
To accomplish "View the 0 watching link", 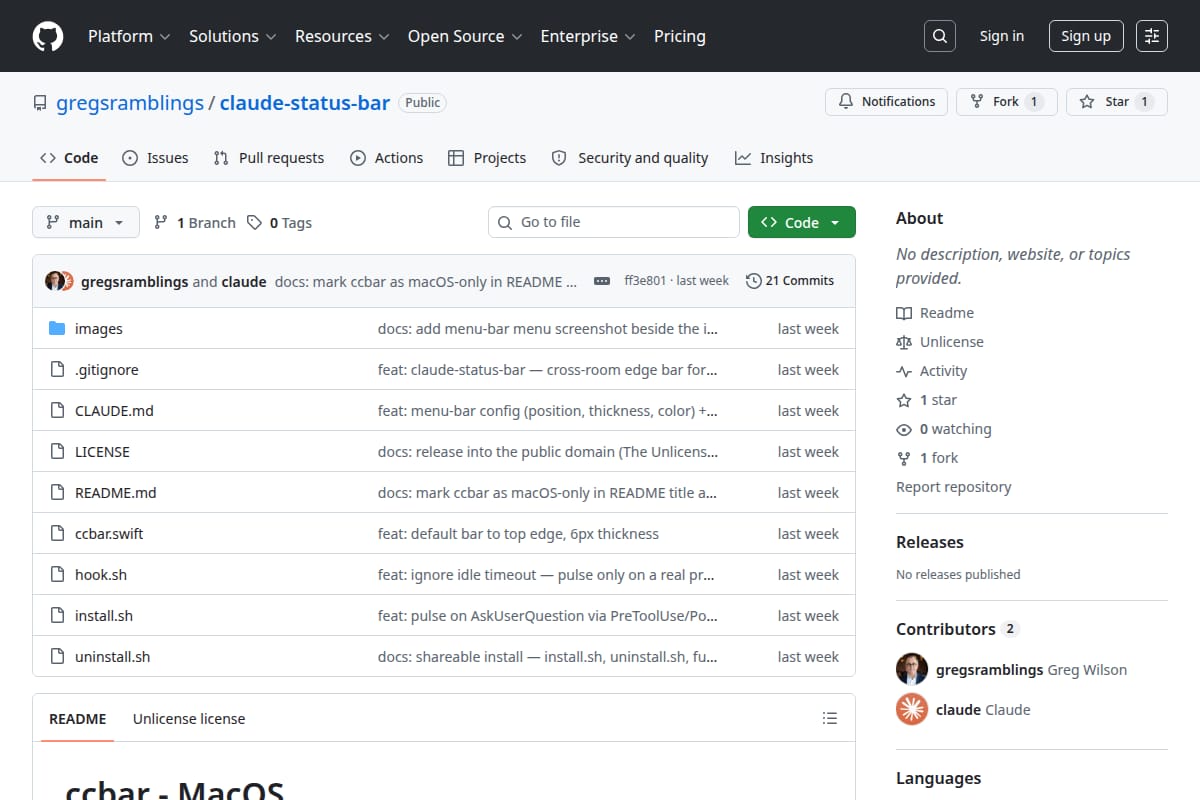I will 944,429.
